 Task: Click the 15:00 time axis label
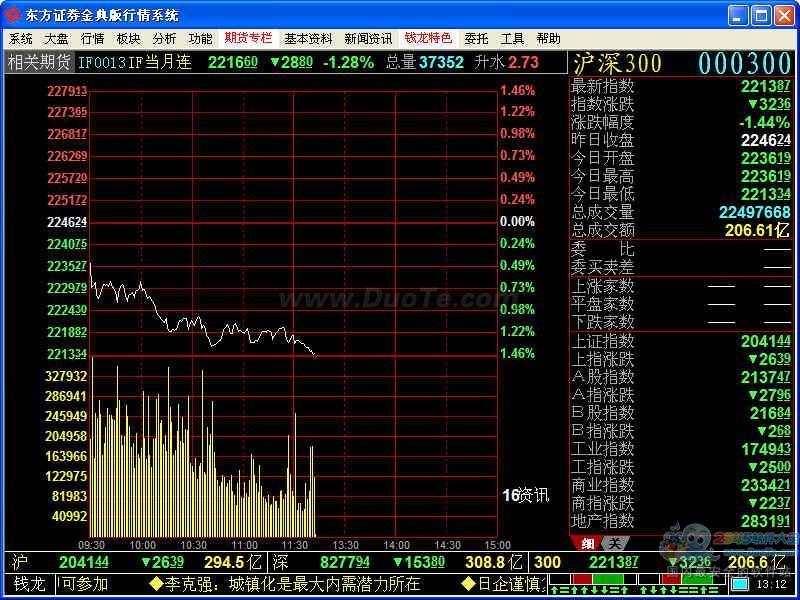[x=497, y=545]
